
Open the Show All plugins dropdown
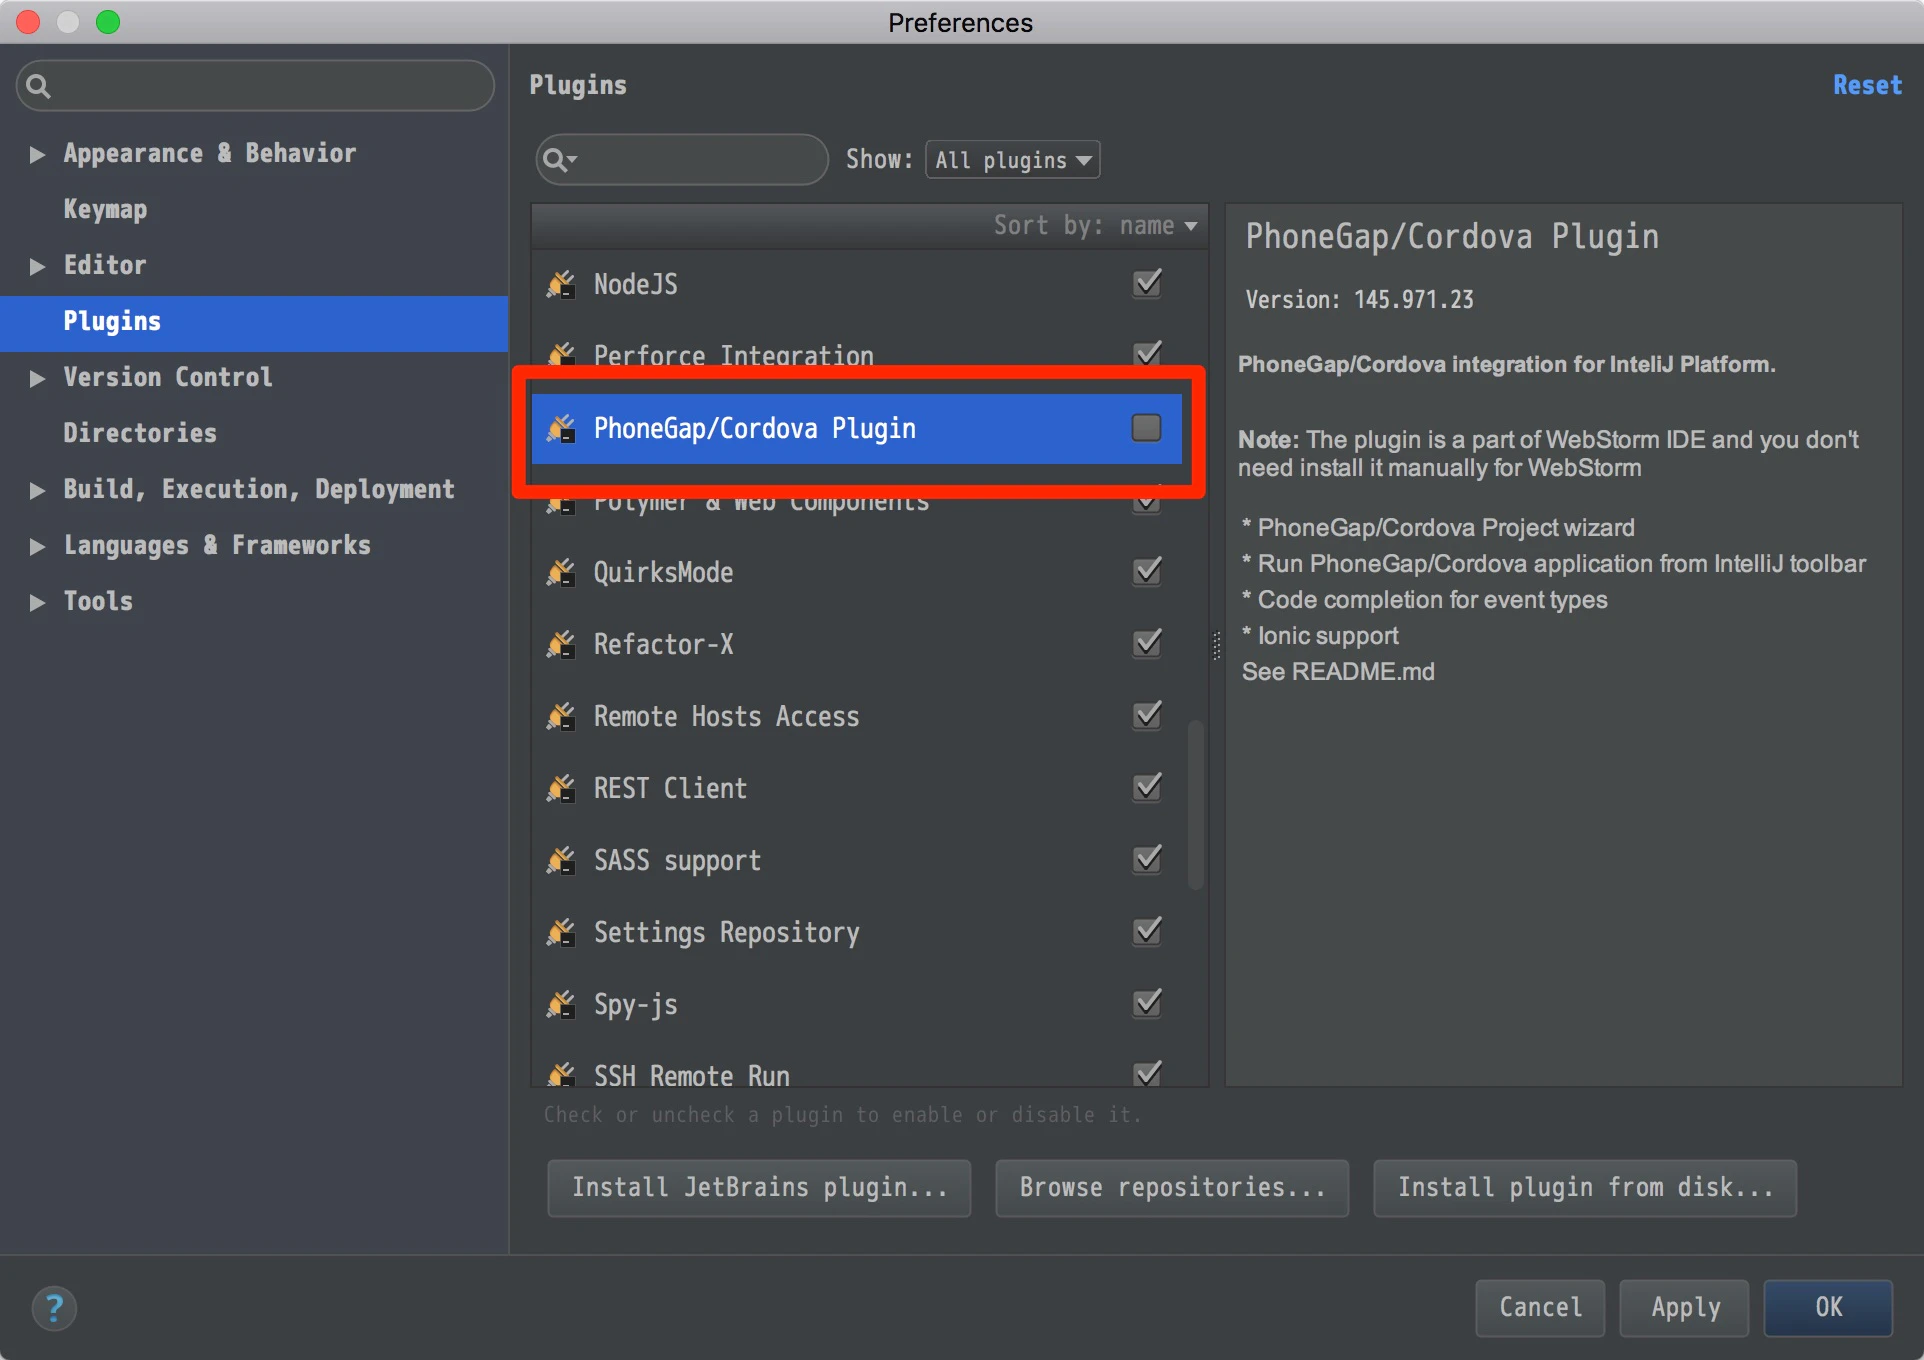1012,160
